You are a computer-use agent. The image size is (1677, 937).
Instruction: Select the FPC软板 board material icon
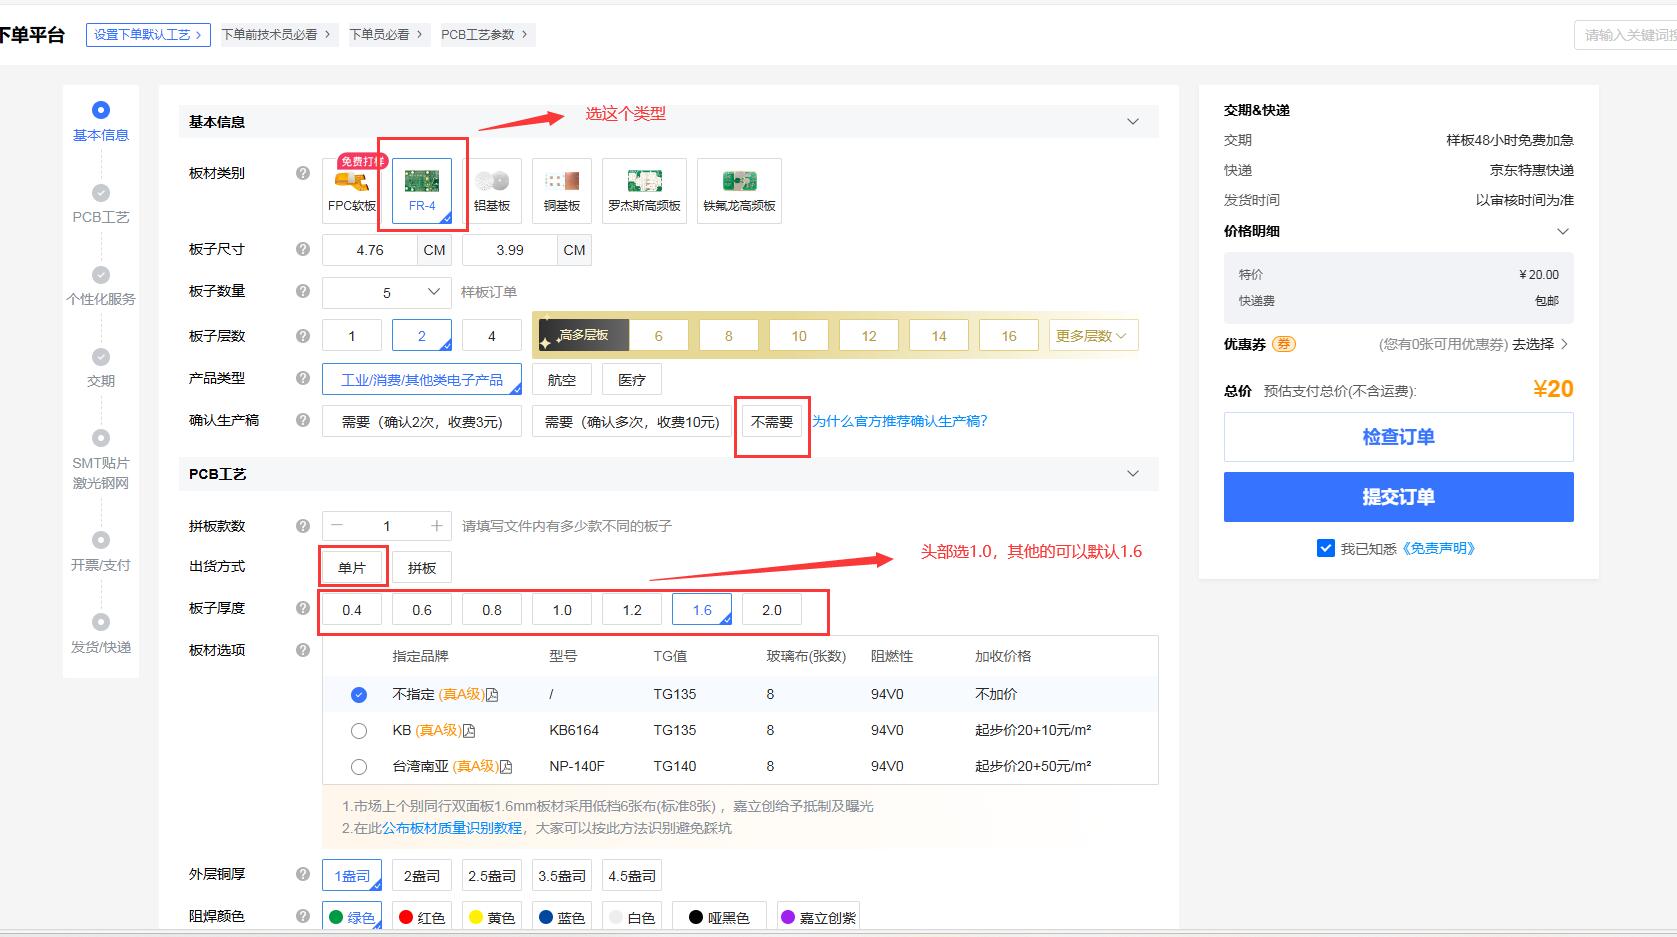click(352, 190)
